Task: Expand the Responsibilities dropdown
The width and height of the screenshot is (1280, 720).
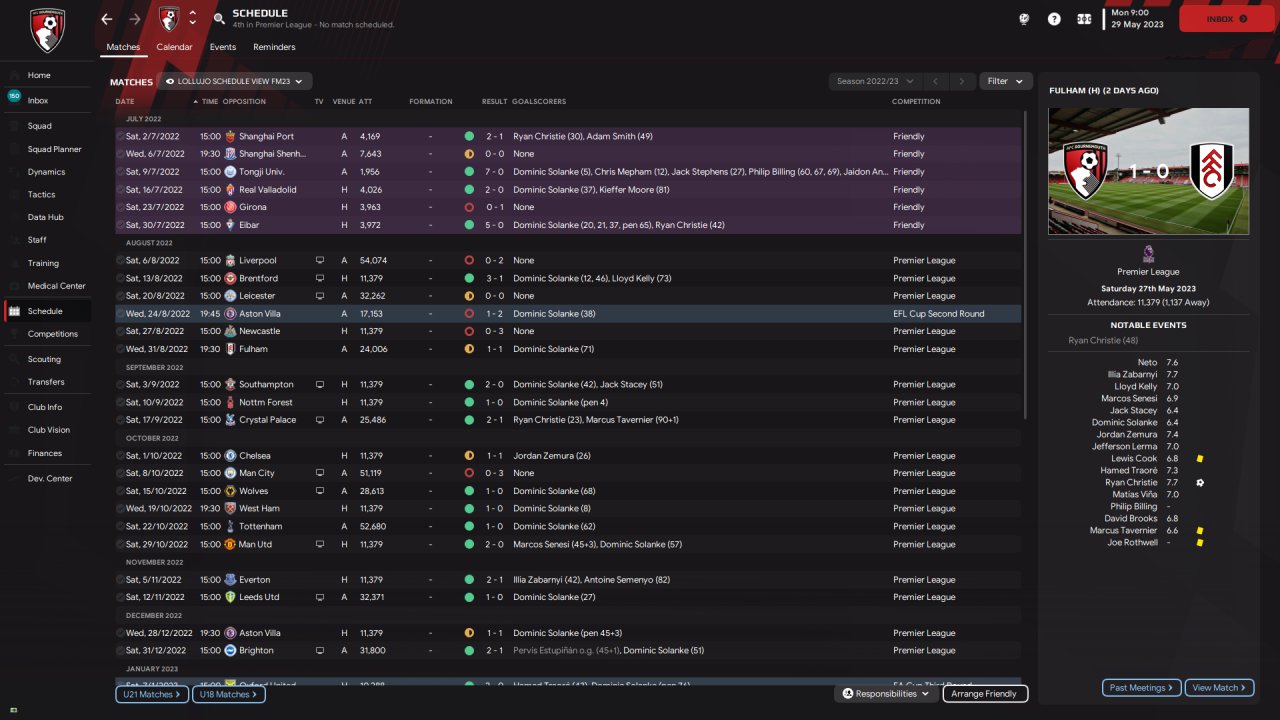Action: pos(886,694)
